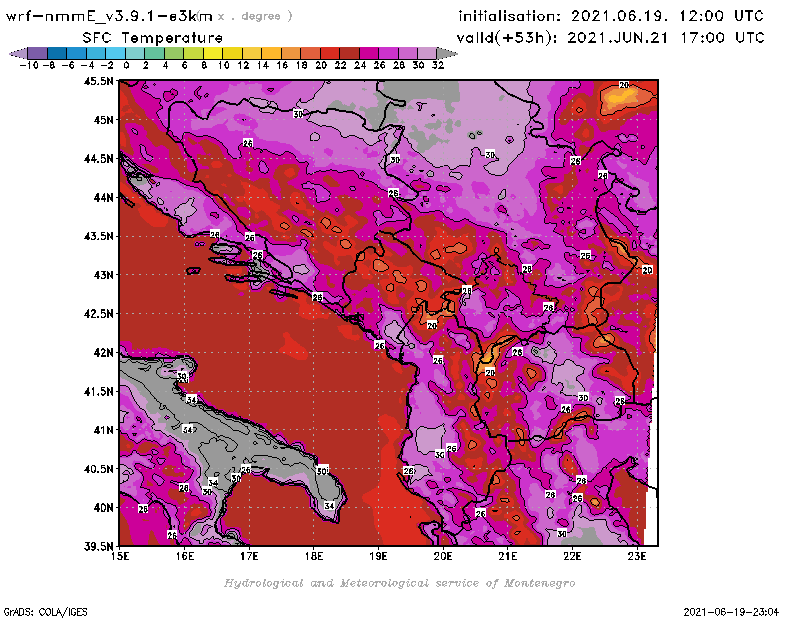Select the magenta 24 to 26 legend swatch
This screenshot has height=618, width=800.
(x=368, y=53)
